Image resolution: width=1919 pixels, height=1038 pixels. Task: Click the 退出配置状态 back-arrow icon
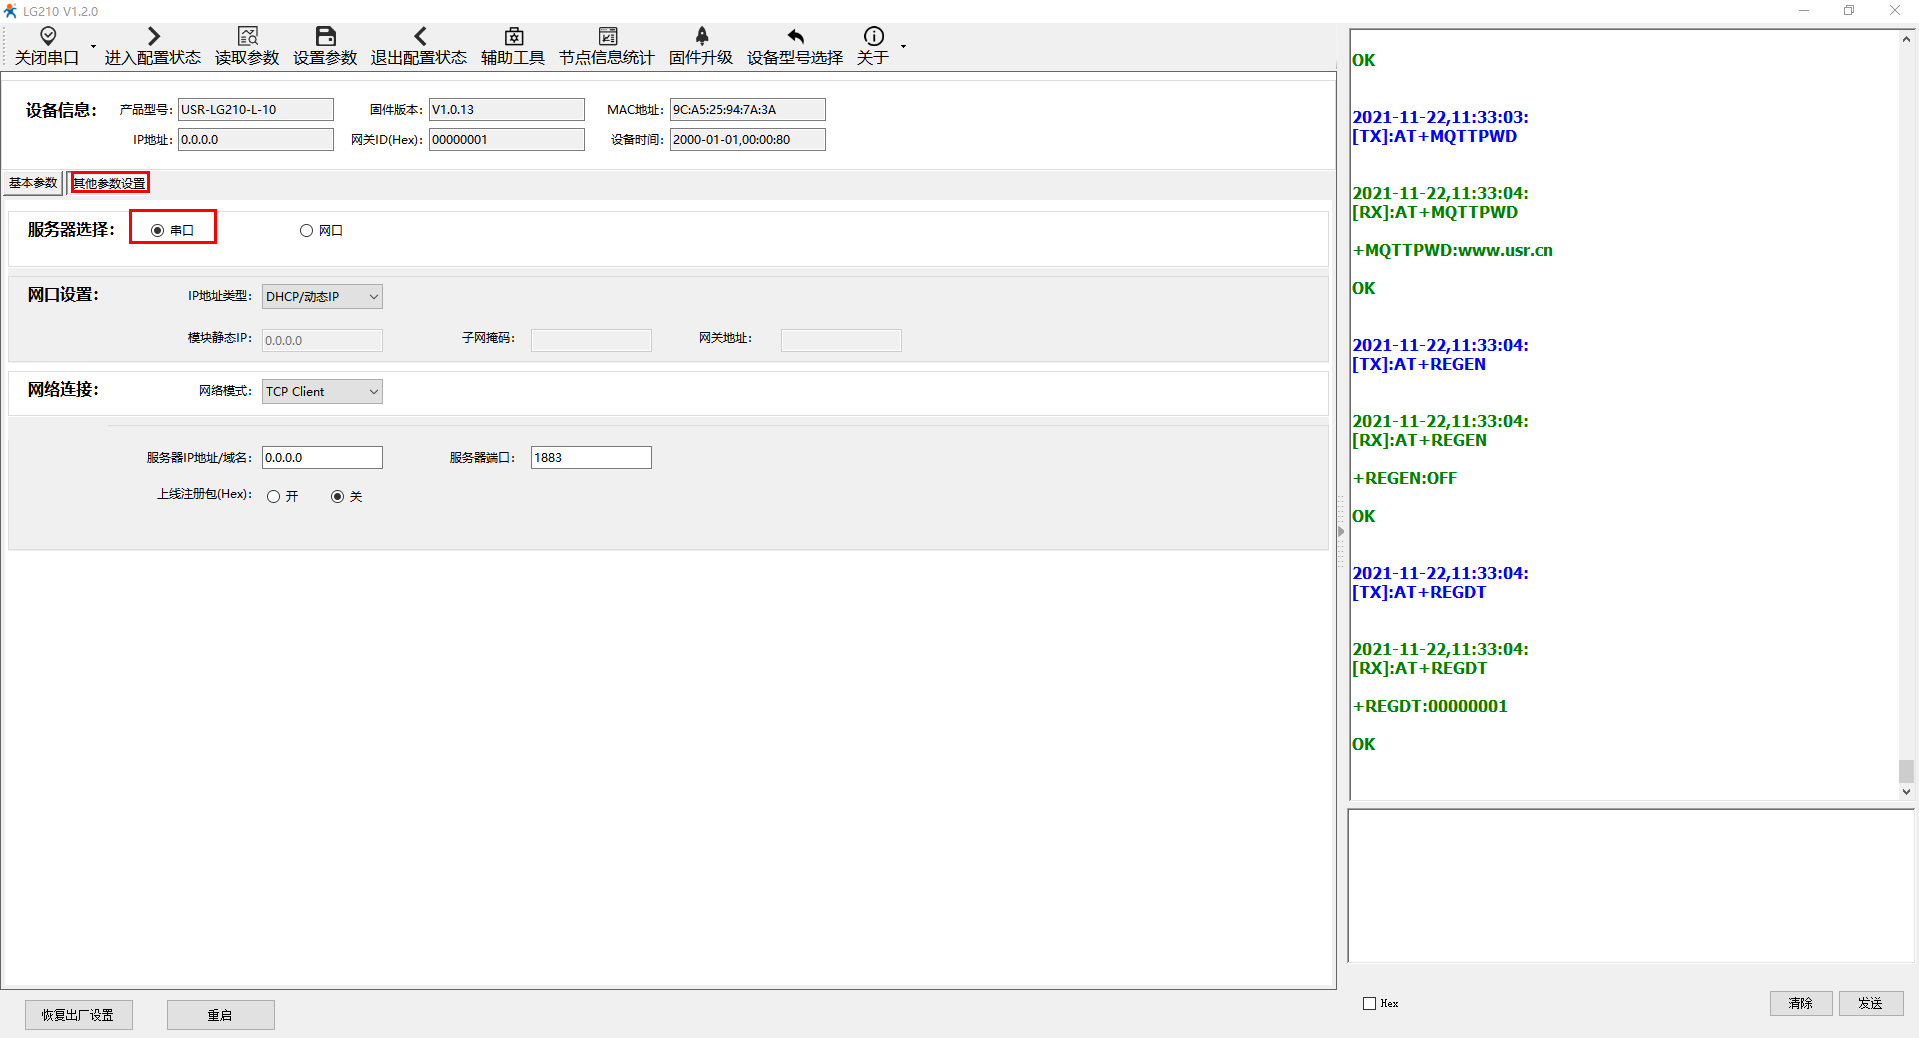pyautogui.click(x=419, y=37)
